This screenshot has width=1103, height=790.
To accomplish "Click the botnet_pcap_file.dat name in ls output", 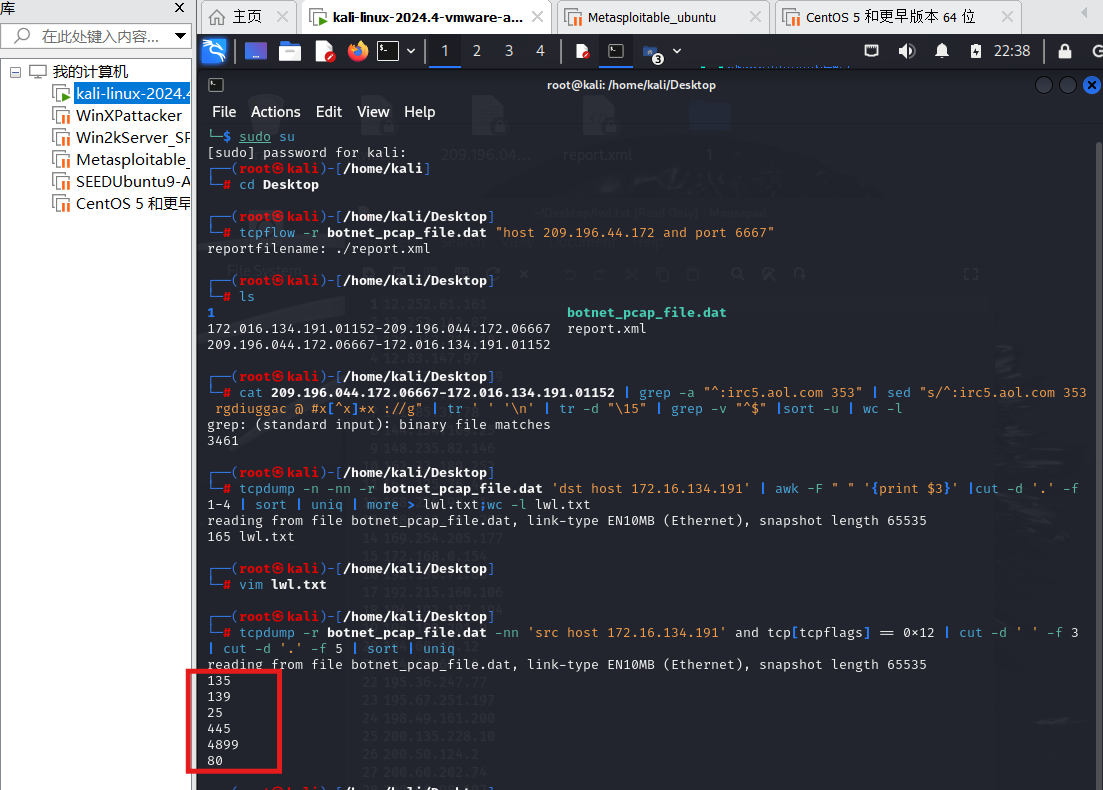I will click(646, 312).
